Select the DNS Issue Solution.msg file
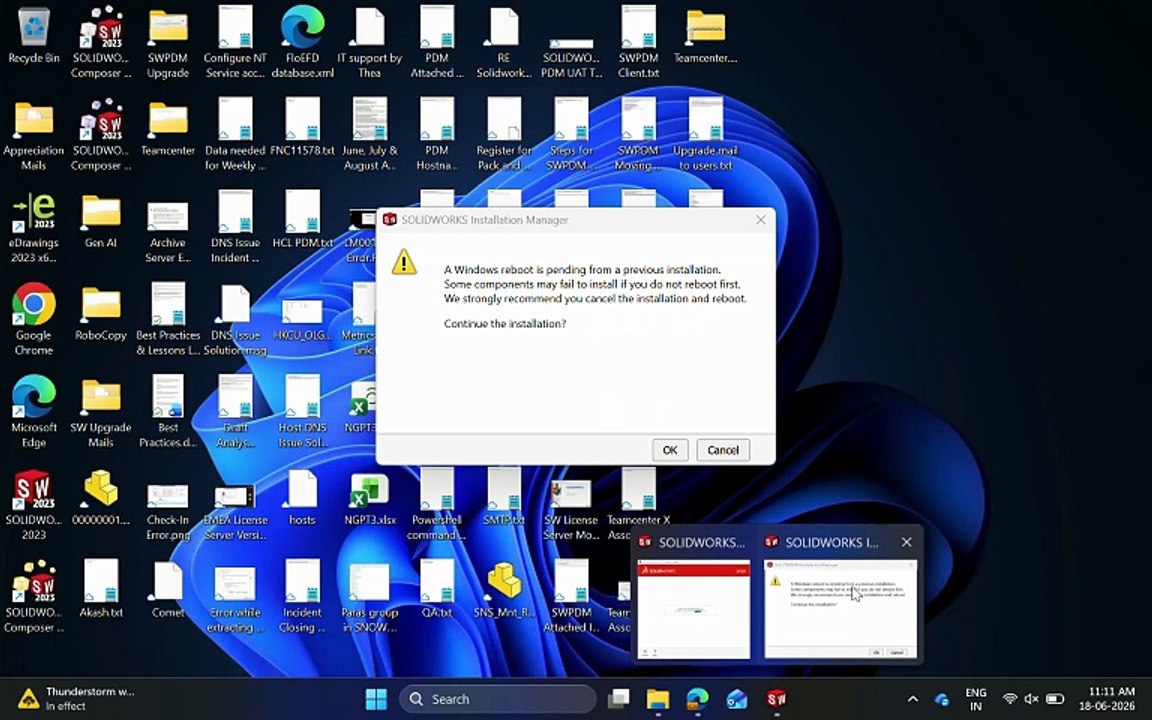The width and height of the screenshot is (1152, 720). click(x=235, y=320)
